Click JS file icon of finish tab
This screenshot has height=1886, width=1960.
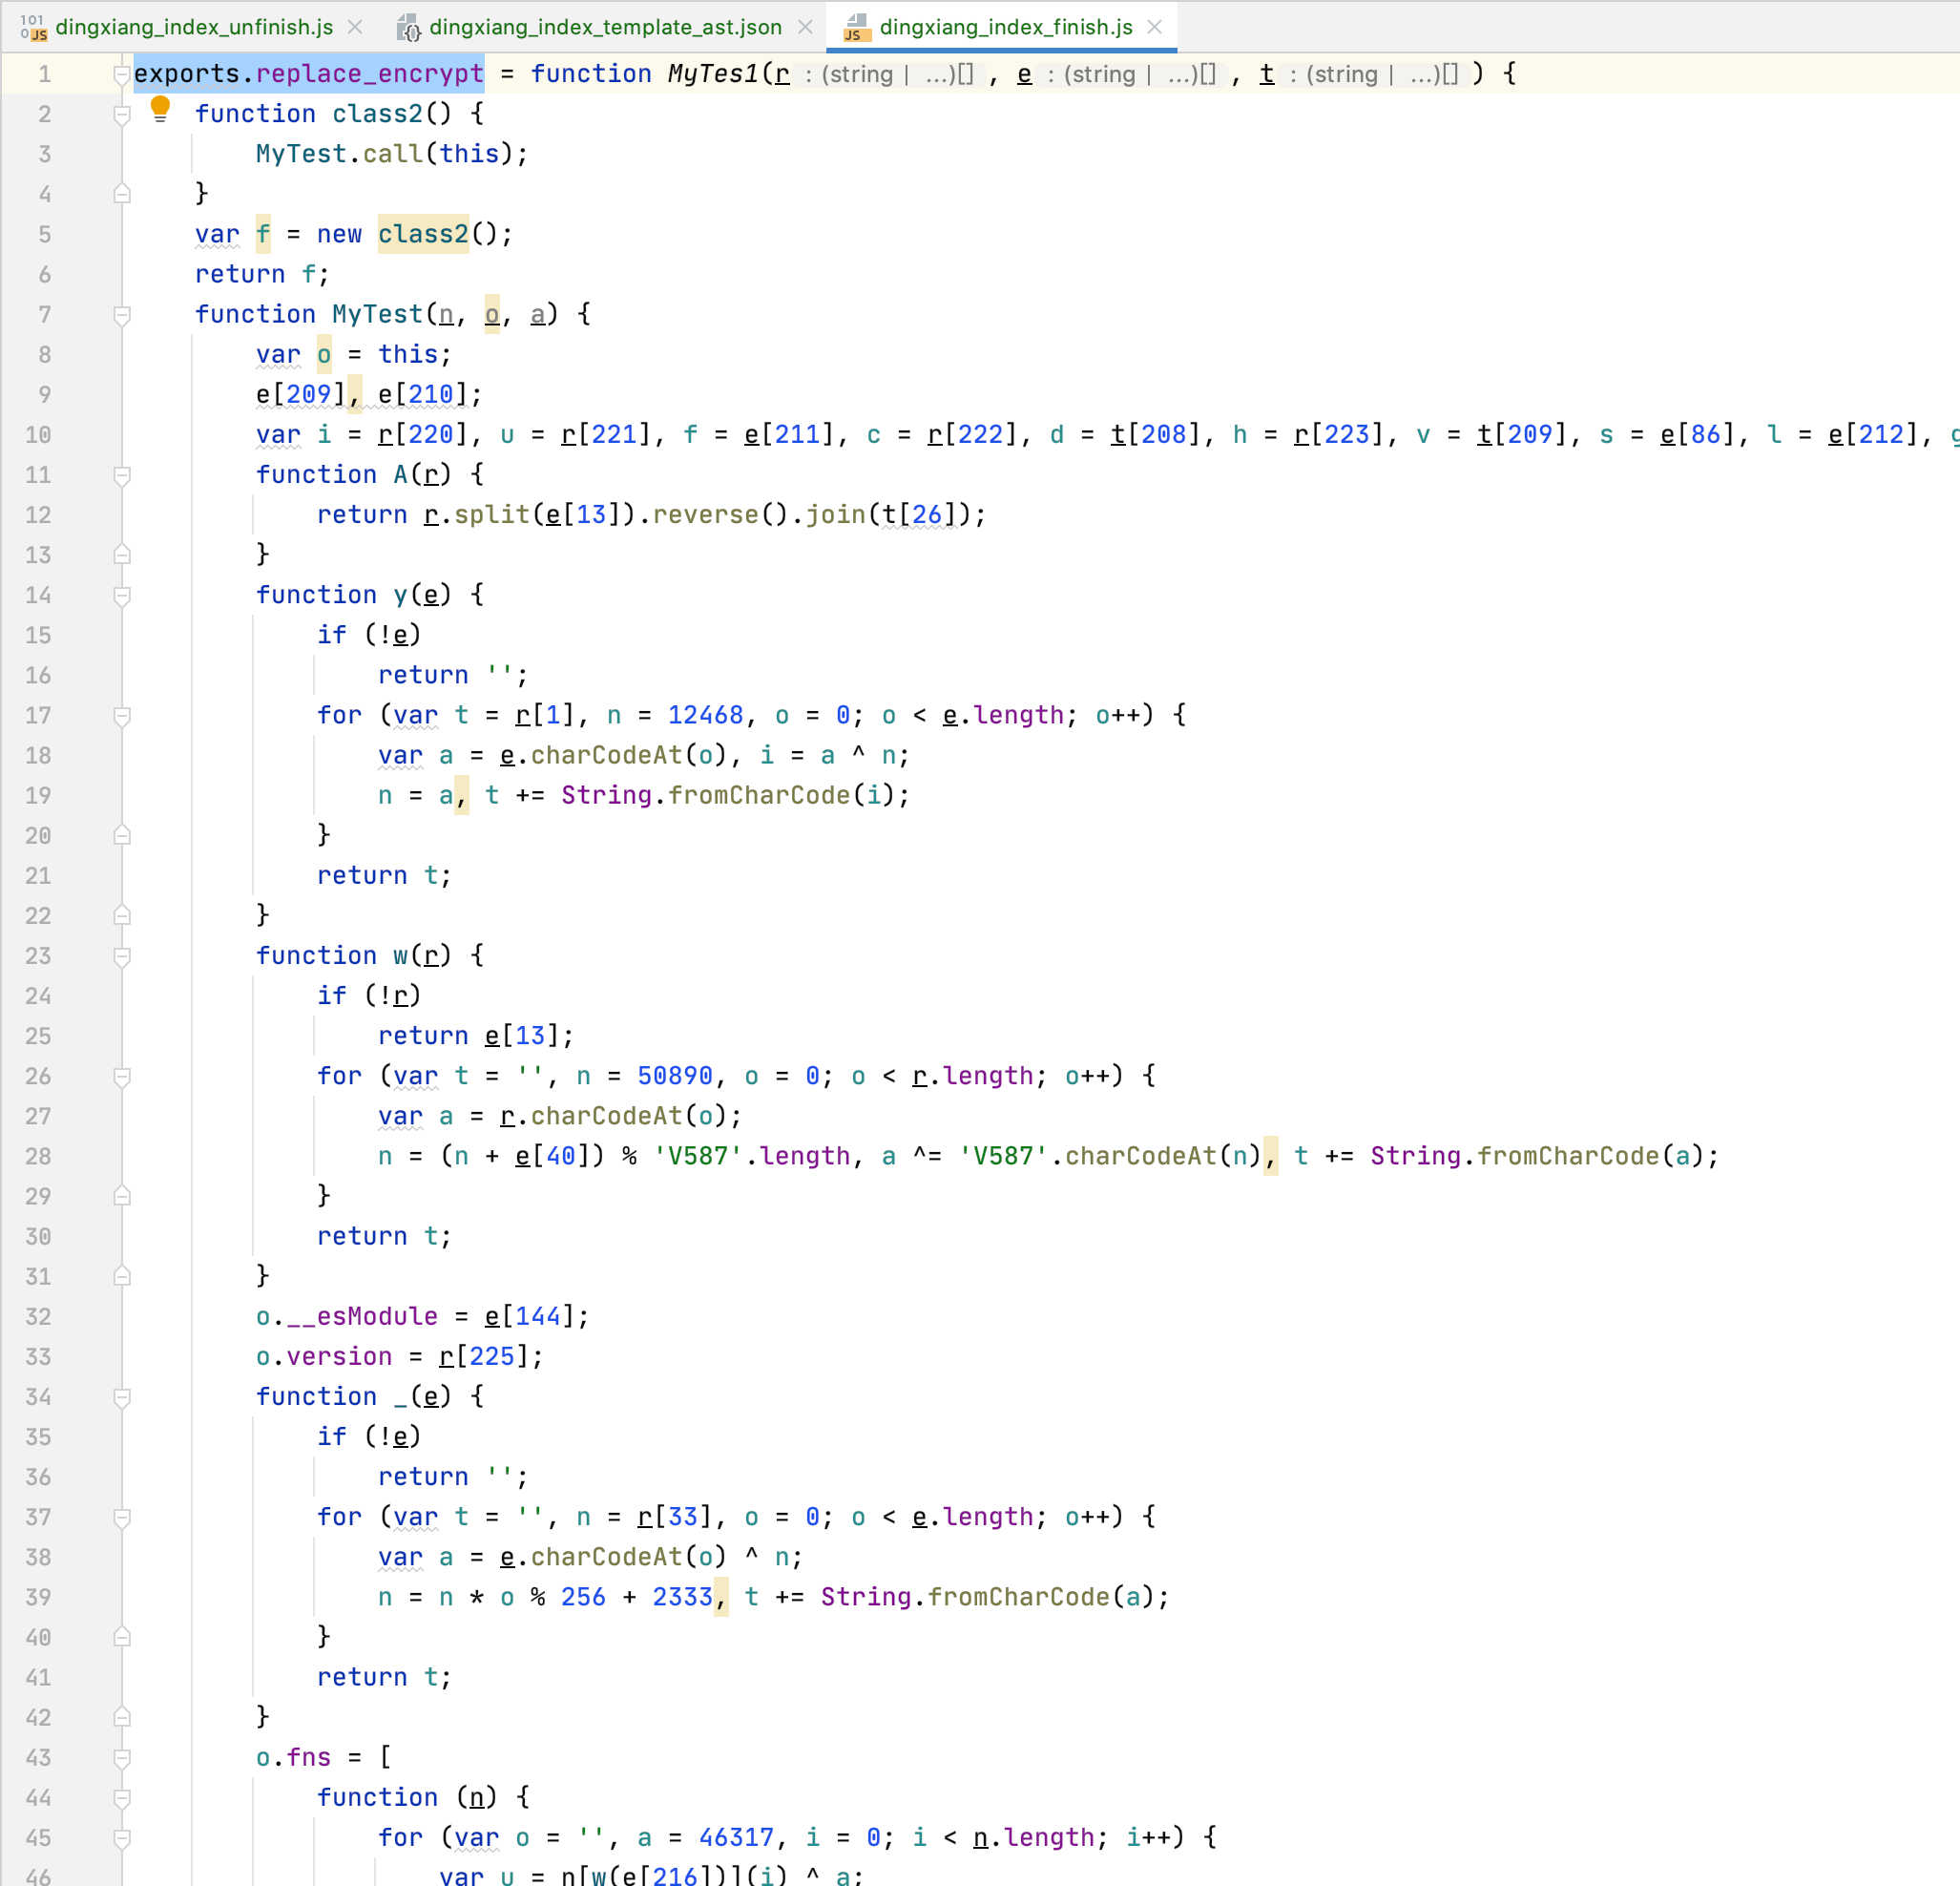(x=856, y=27)
